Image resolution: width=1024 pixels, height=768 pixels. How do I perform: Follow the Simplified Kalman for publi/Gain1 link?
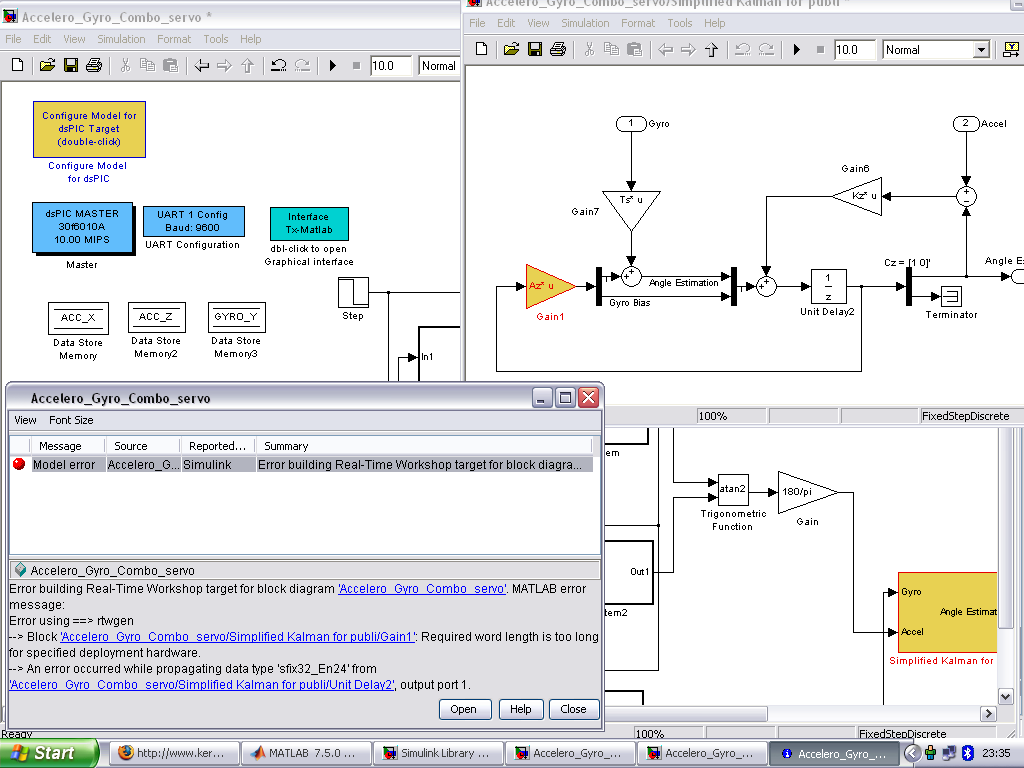pyautogui.click(x=238, y=637)
